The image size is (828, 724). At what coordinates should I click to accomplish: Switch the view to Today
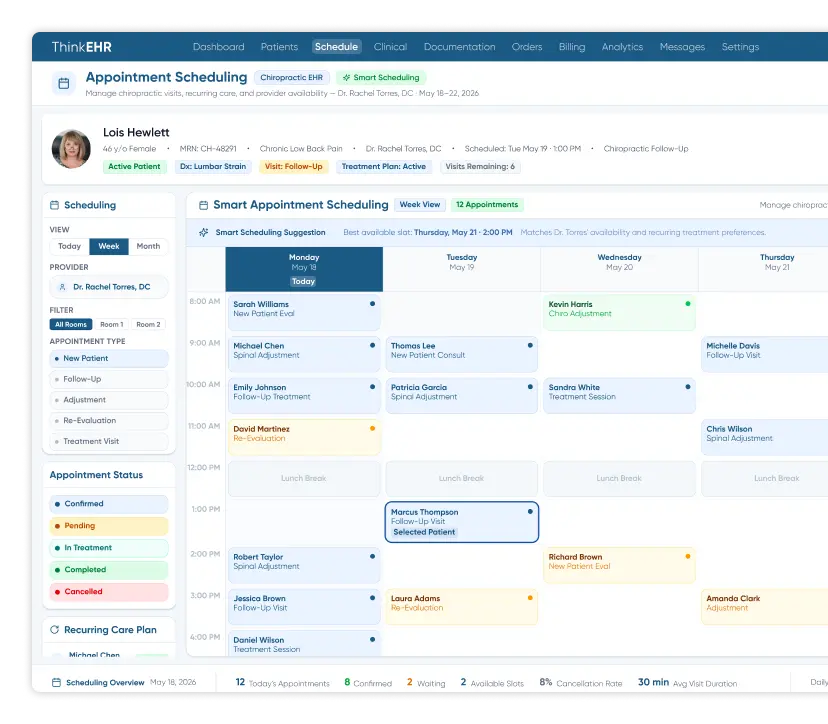[70, 246]
